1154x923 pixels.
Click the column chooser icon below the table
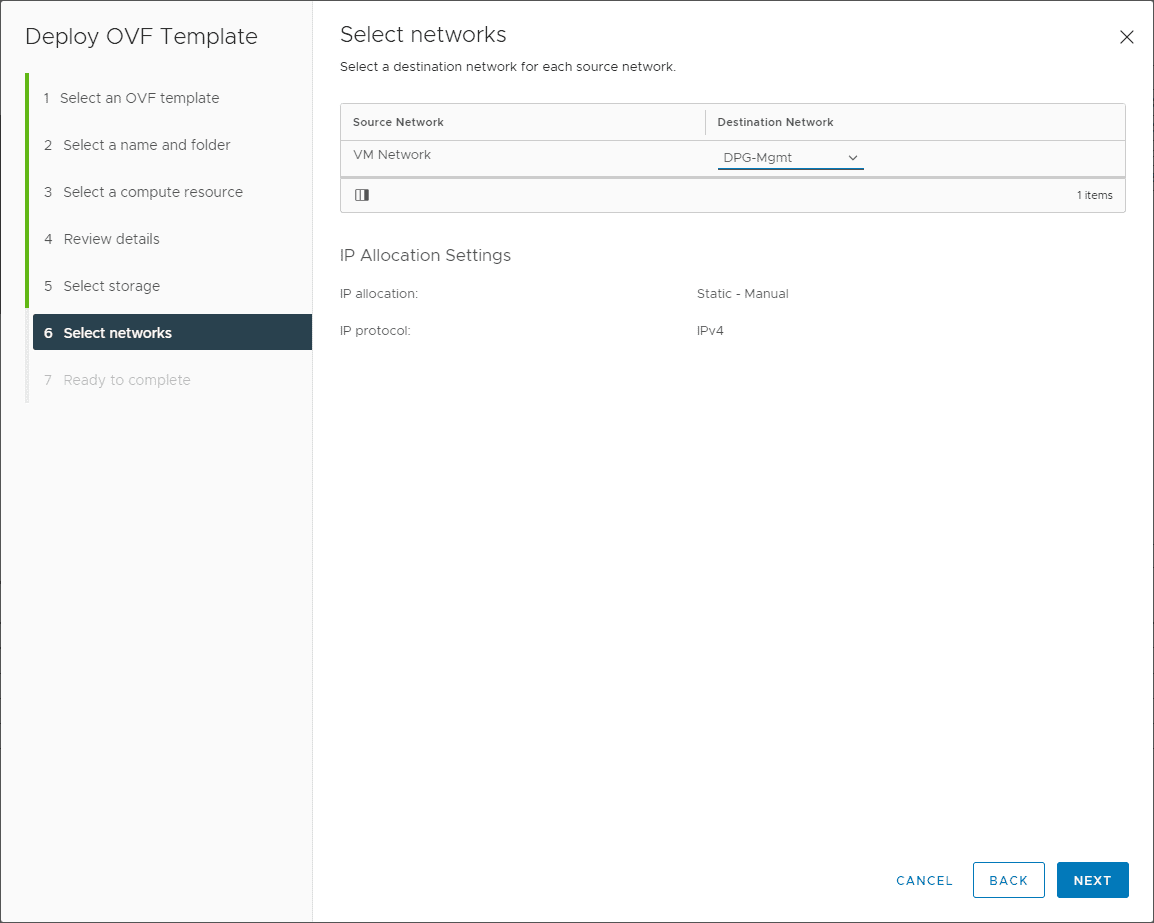coord(362,195)
